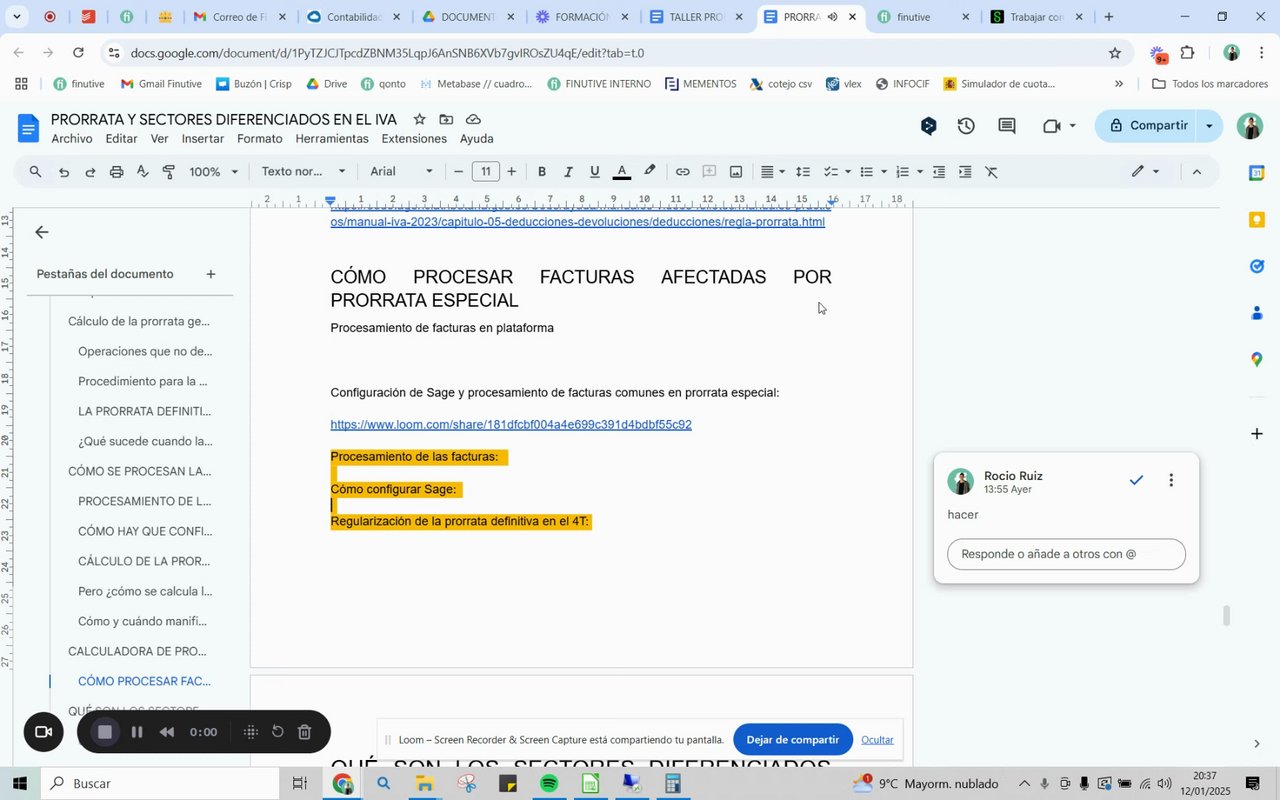Open the Editar menu
Screen dimensions: 1280x800
(121, 139)
